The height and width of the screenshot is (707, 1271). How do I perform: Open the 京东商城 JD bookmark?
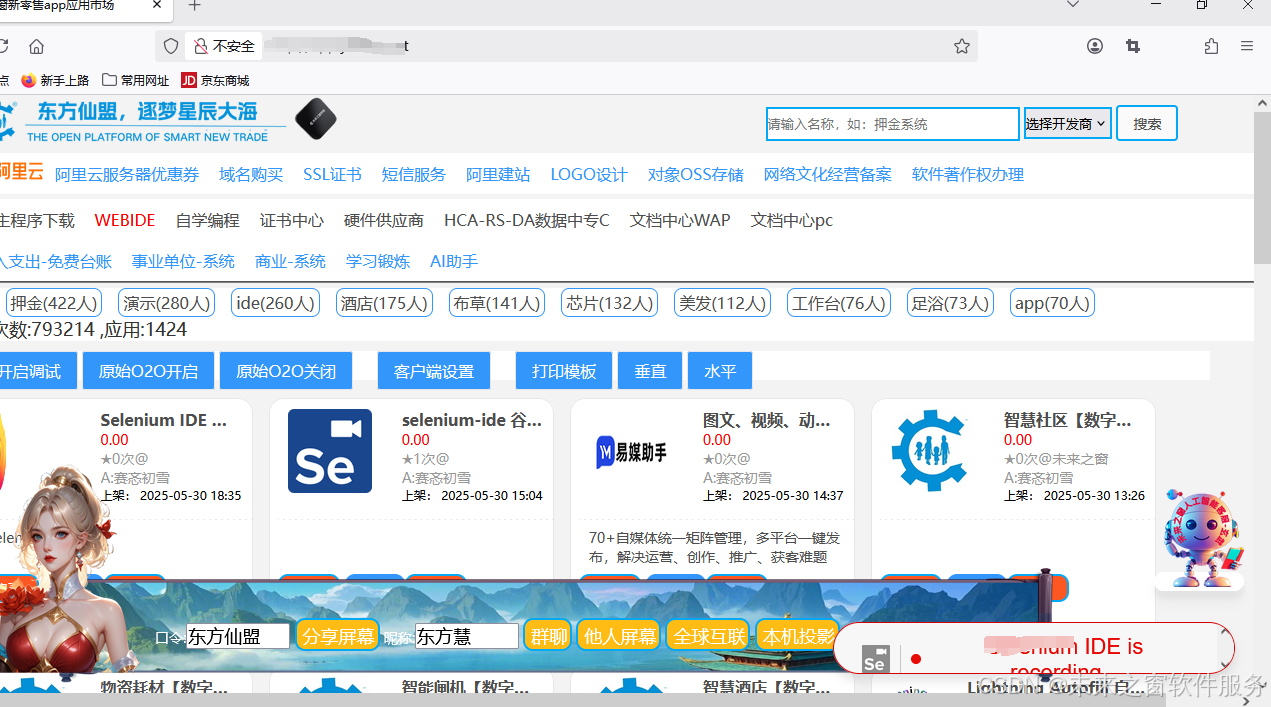pos(215,80)
